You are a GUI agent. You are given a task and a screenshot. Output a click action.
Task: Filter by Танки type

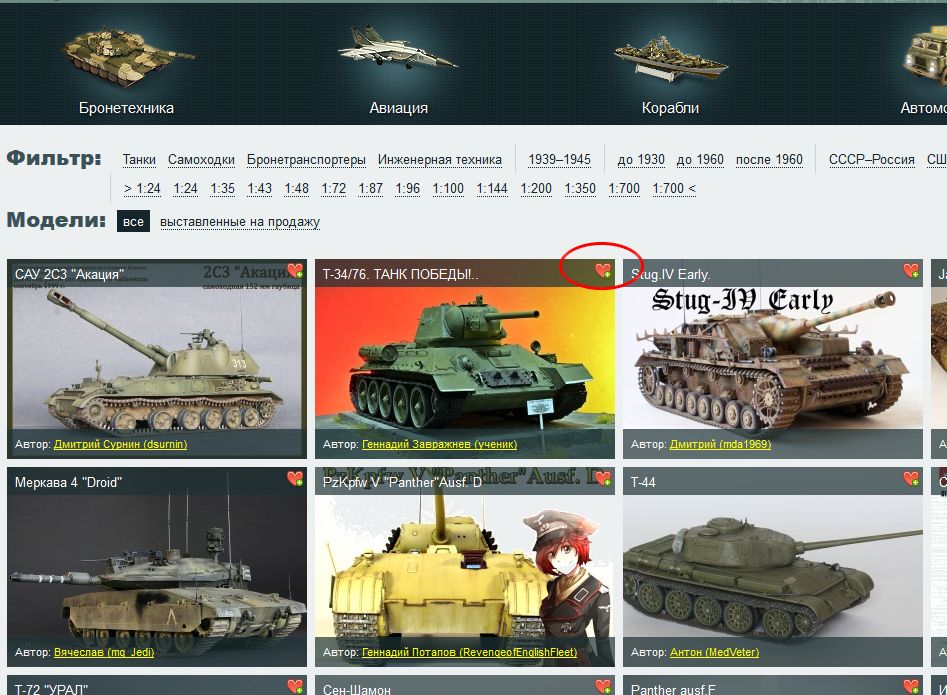(139, 160)
